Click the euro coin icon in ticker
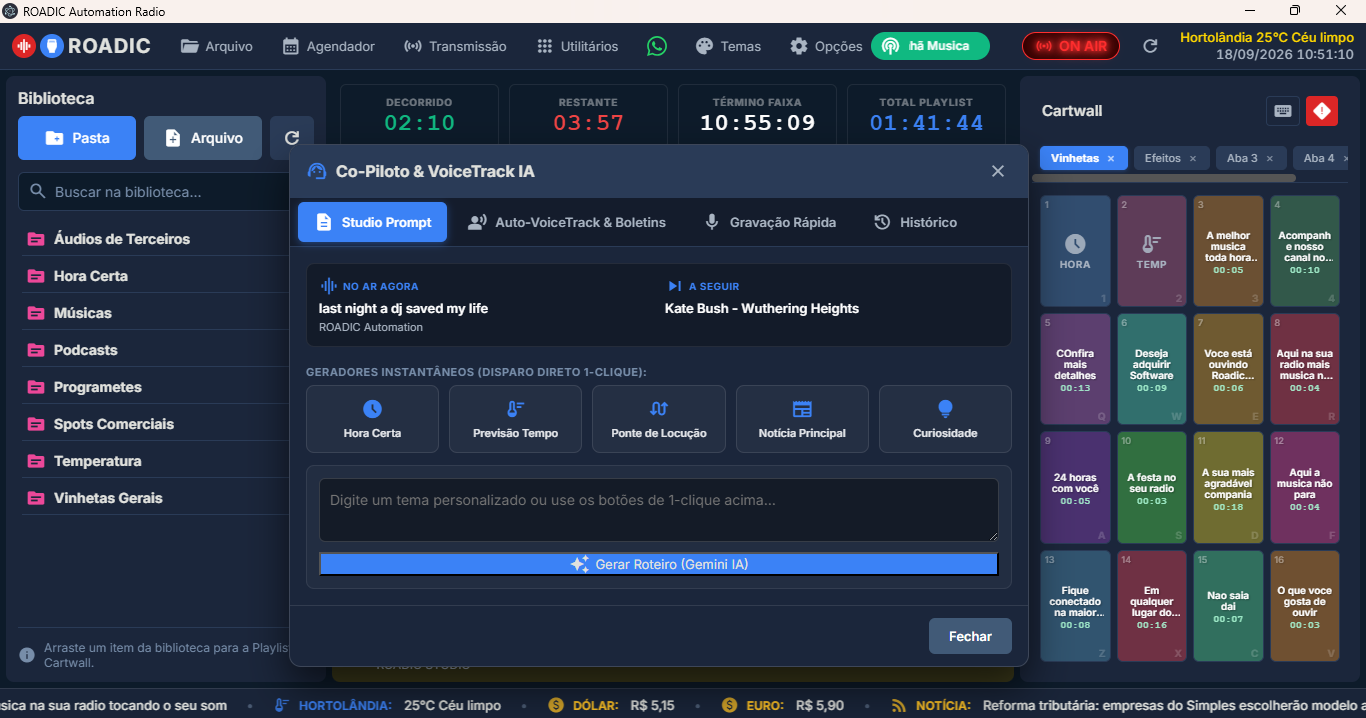The image size is (1366, 718). (729, 705)
